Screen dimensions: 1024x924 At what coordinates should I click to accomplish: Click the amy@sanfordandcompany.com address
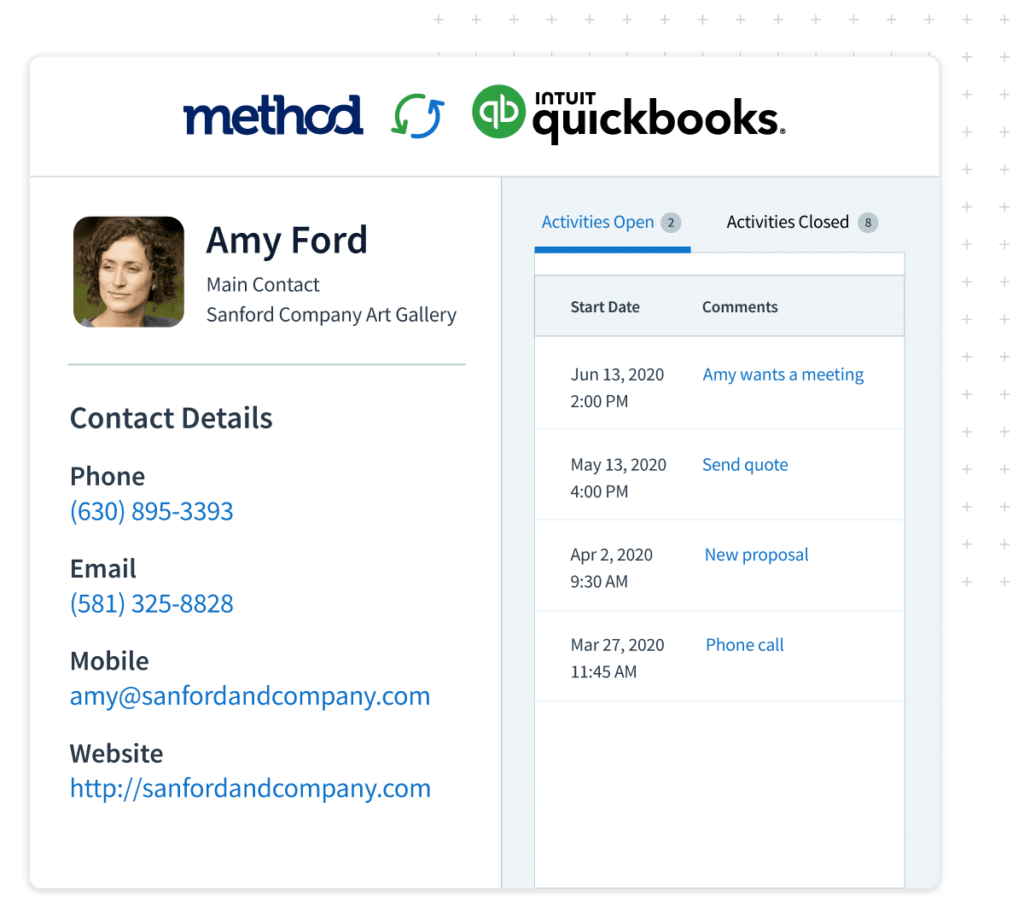pyautogui.click(x=250, y=696)
